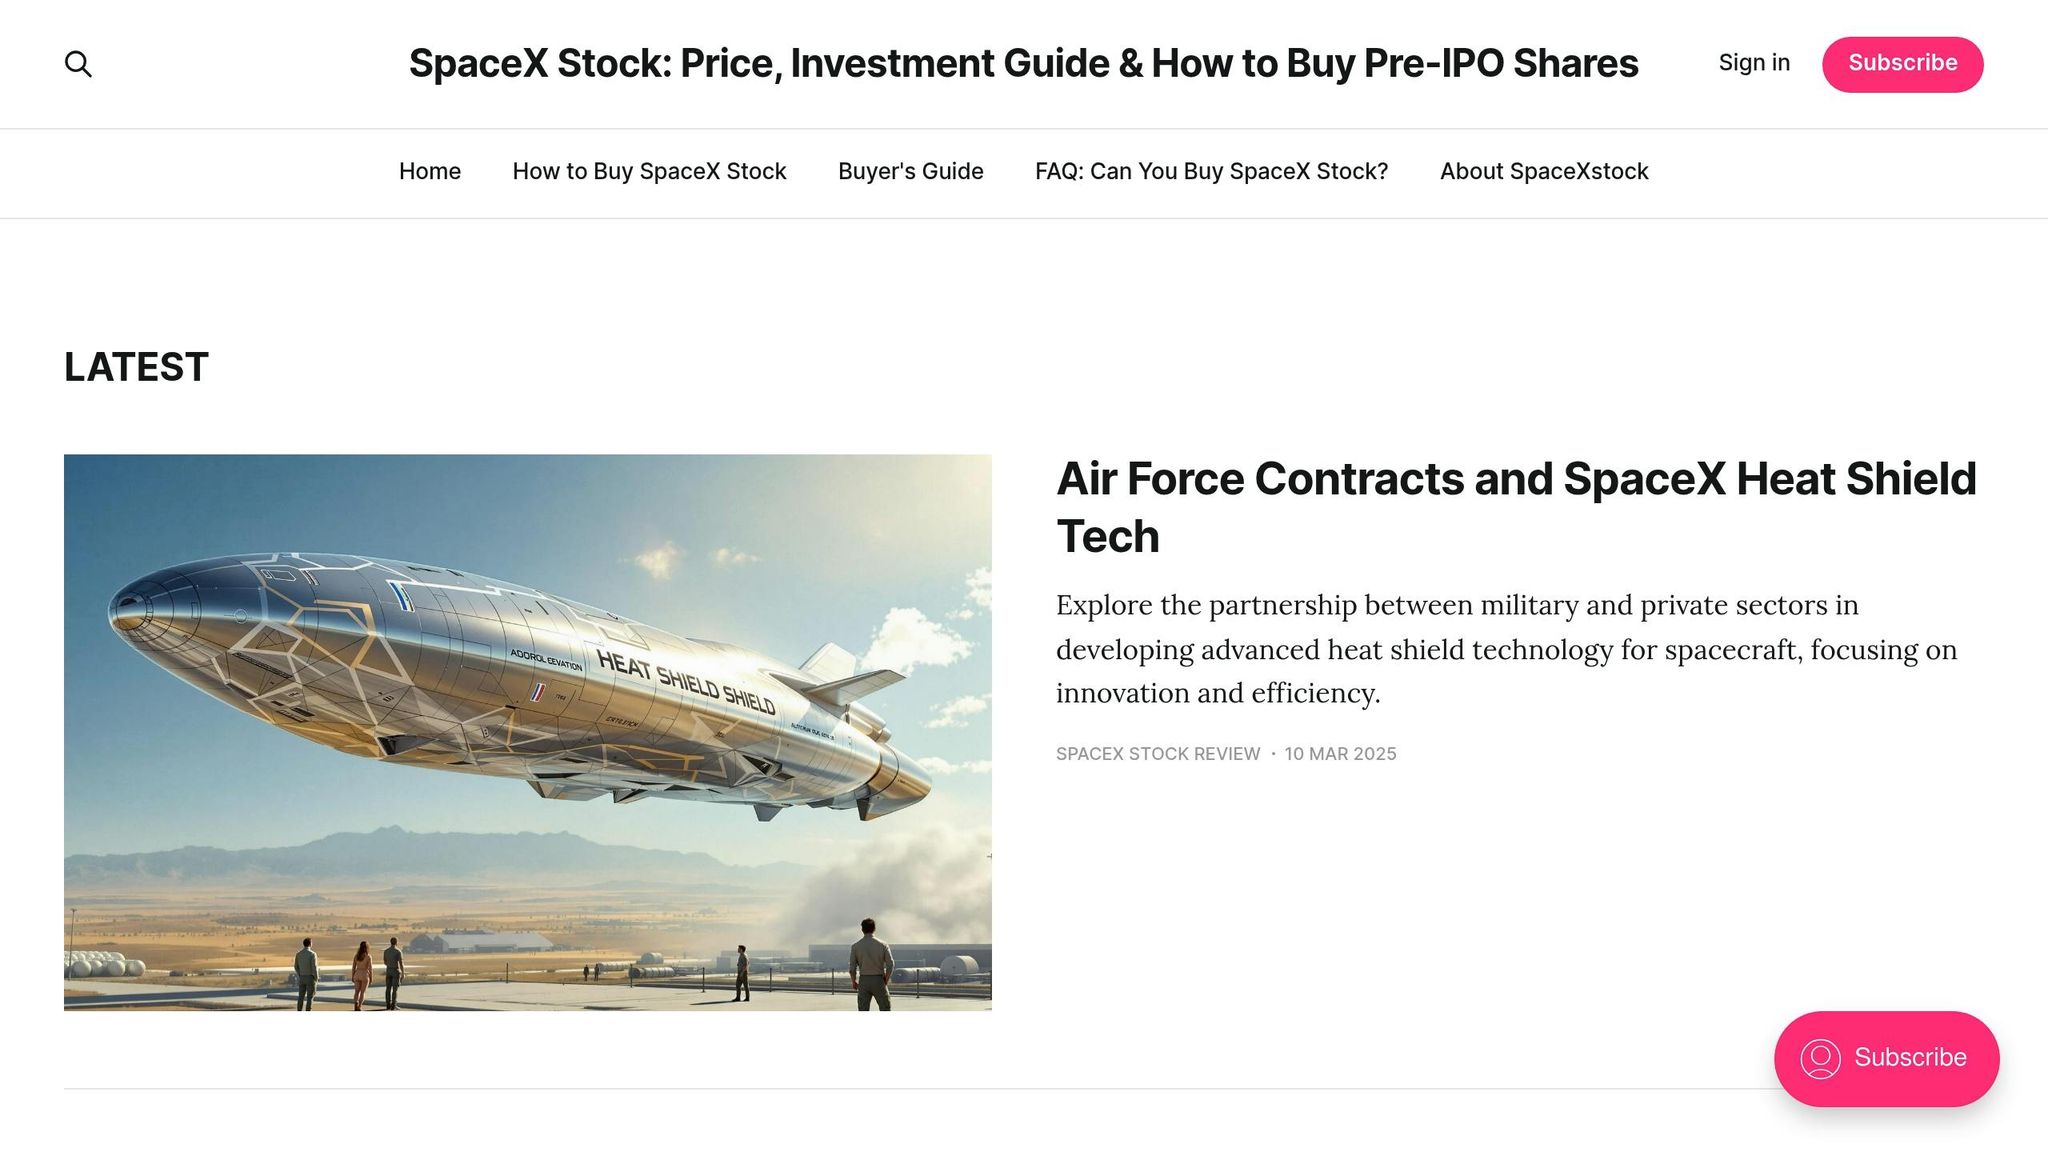
Task: Open the How to Buy SpaceX Stock page
Action: pyautogui.click(x=649, y=171)
